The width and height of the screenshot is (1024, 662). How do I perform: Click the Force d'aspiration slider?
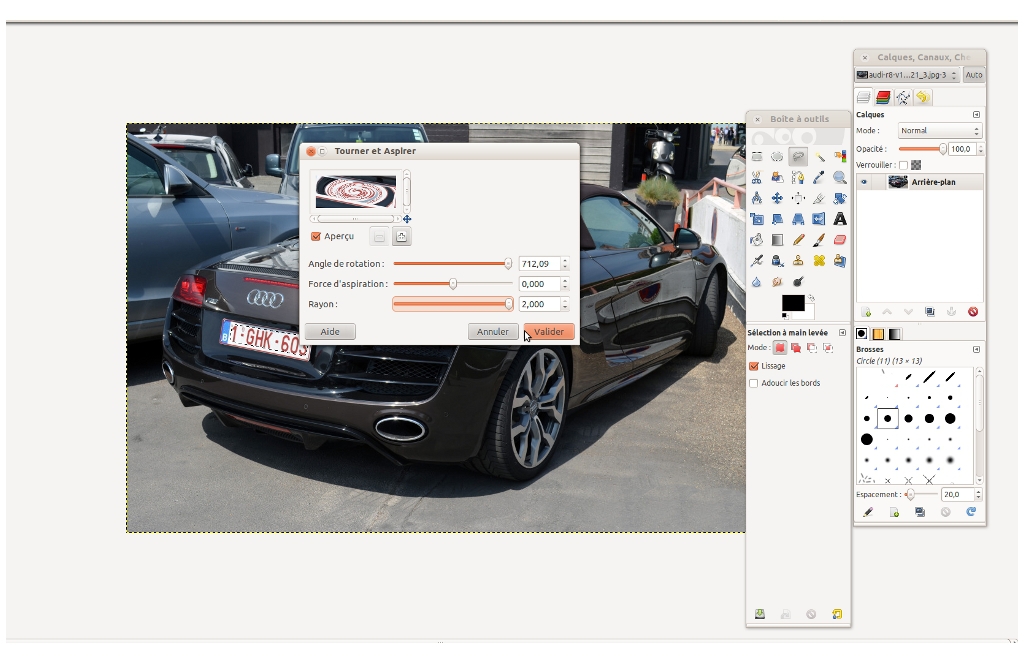tap(452, 284)
